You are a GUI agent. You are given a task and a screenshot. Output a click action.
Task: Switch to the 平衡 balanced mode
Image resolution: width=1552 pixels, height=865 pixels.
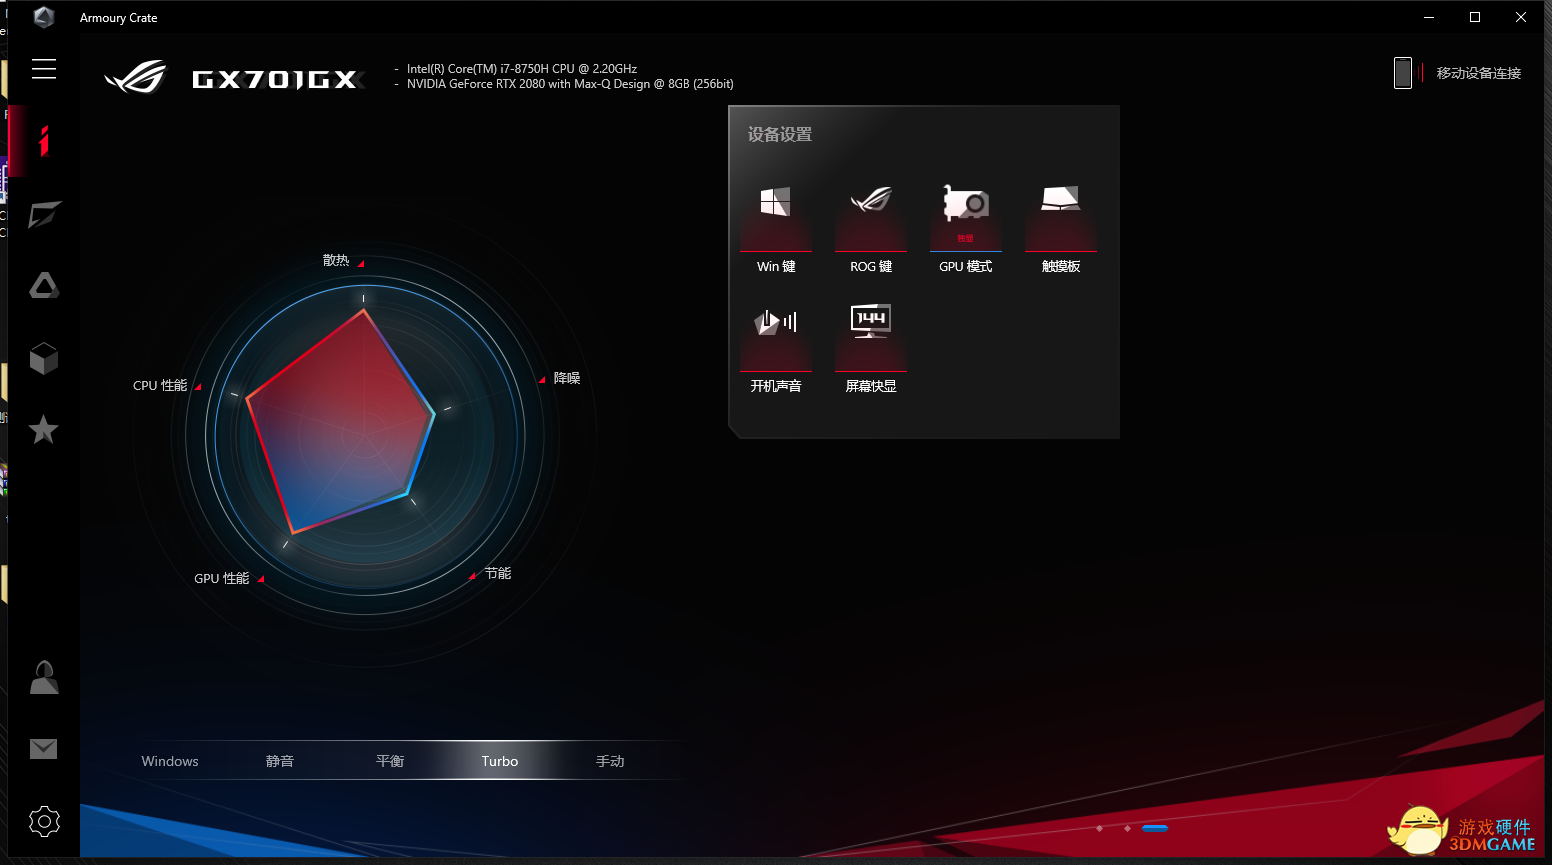click(x=390, y=761)
